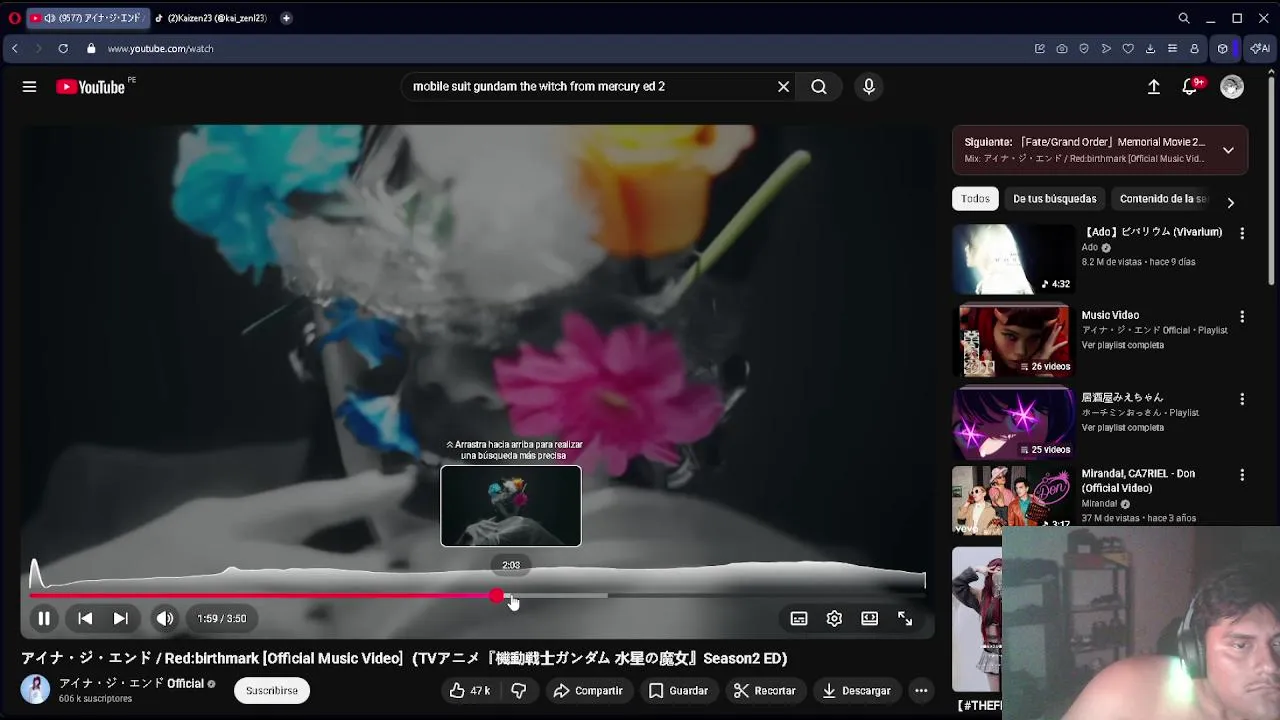Show more filter chips with right arrow
The height and width of the screenshot is (720, 1280).
click(x=1231, y=202)
